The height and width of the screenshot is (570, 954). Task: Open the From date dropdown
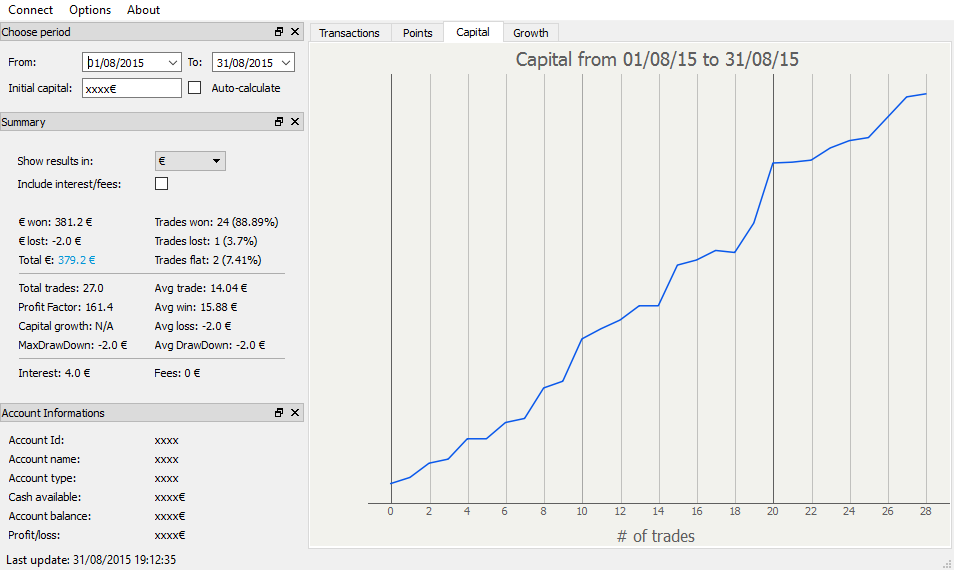(x=174, y=62)
